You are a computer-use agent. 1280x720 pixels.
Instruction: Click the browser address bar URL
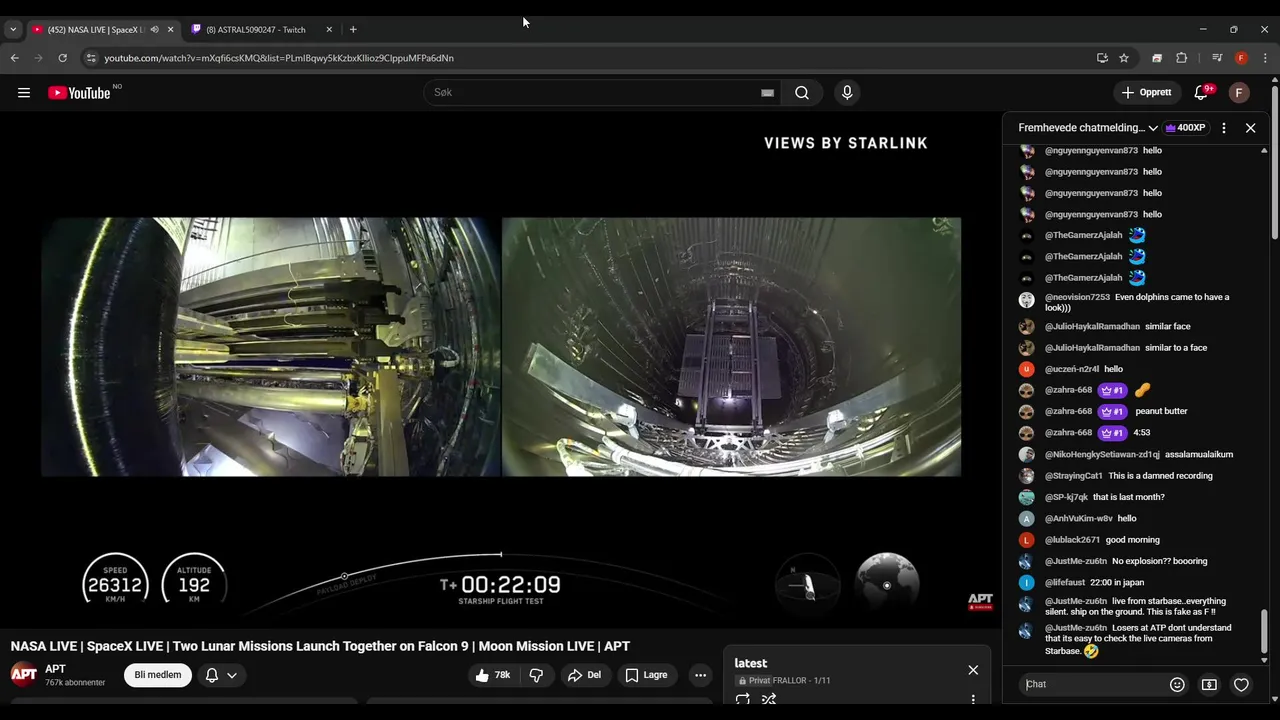[x=279, y=58]
